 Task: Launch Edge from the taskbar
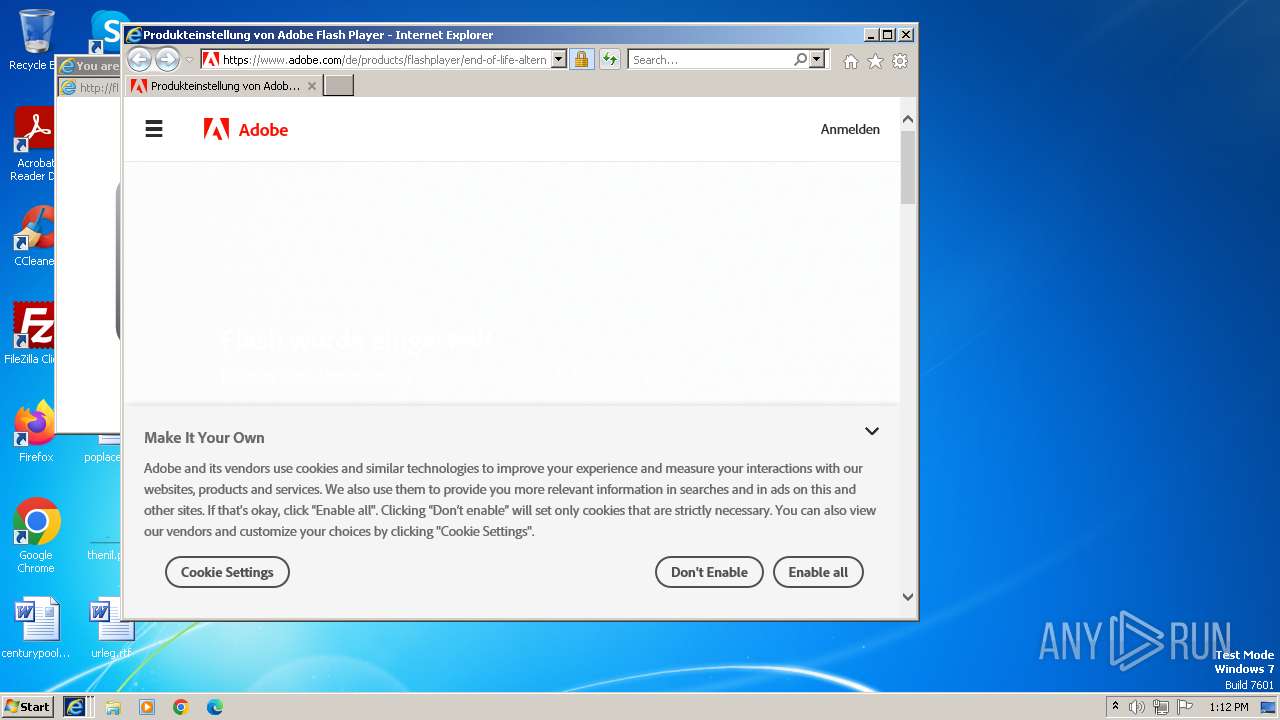click(215, 707)
